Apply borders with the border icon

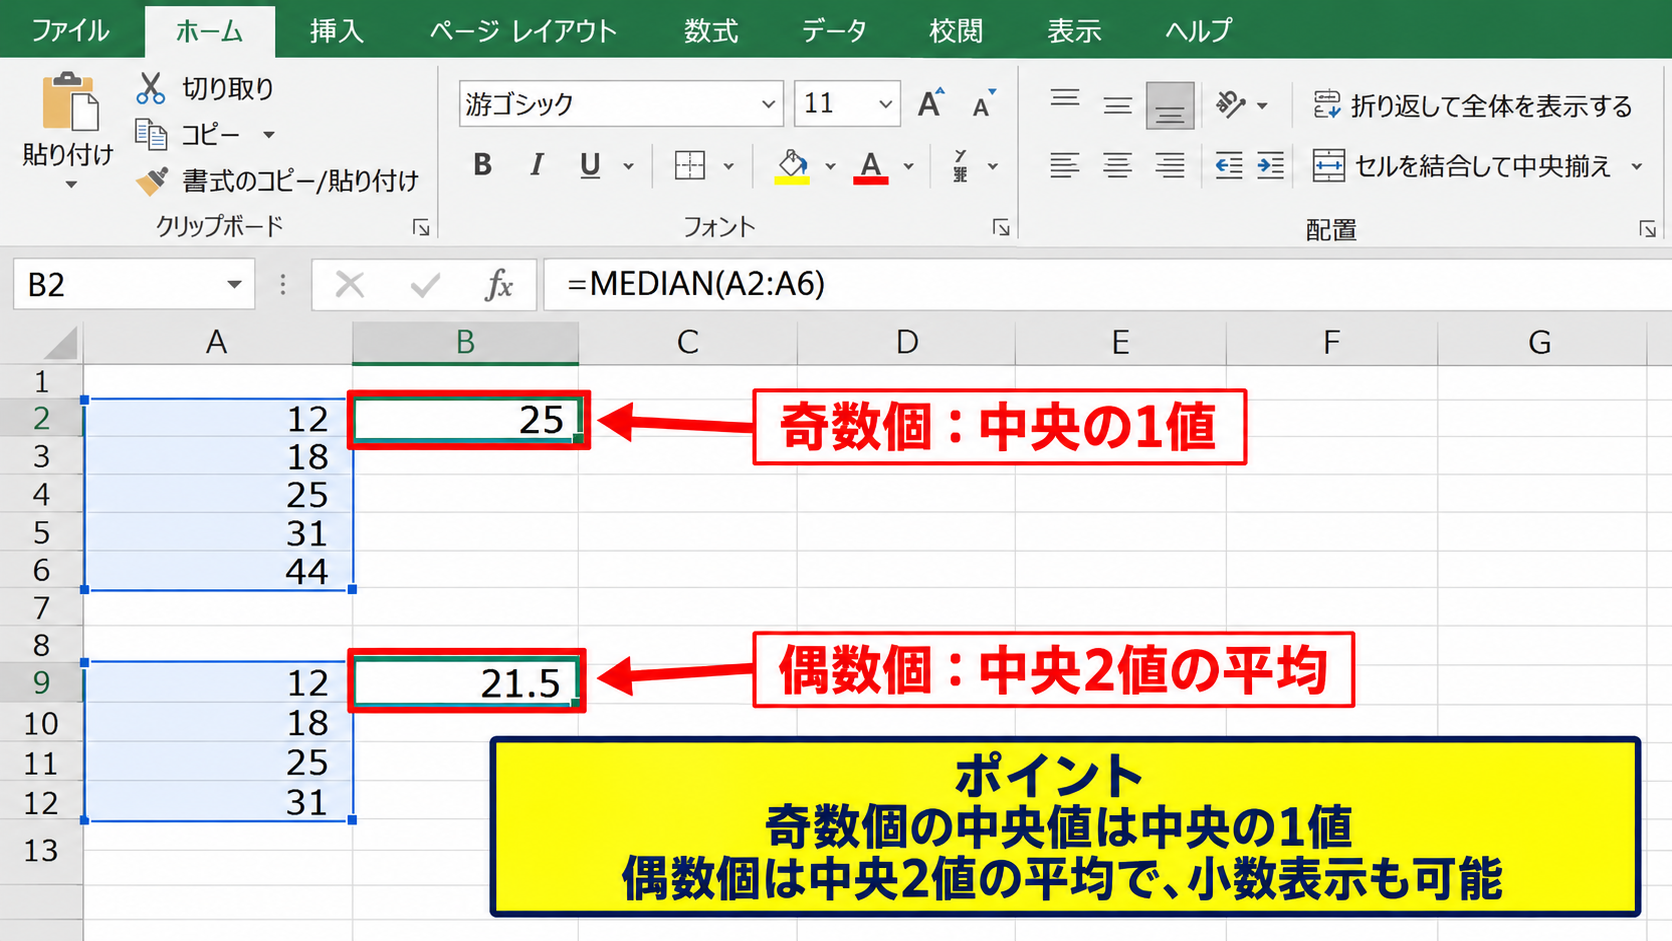pos(690,165)
